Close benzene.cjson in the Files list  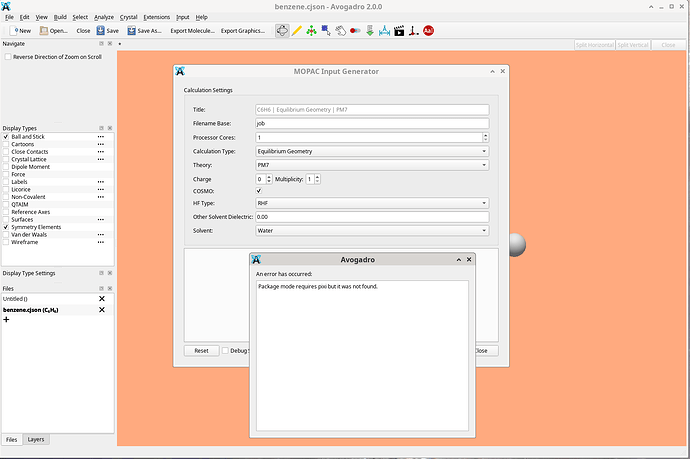(102, 310)
